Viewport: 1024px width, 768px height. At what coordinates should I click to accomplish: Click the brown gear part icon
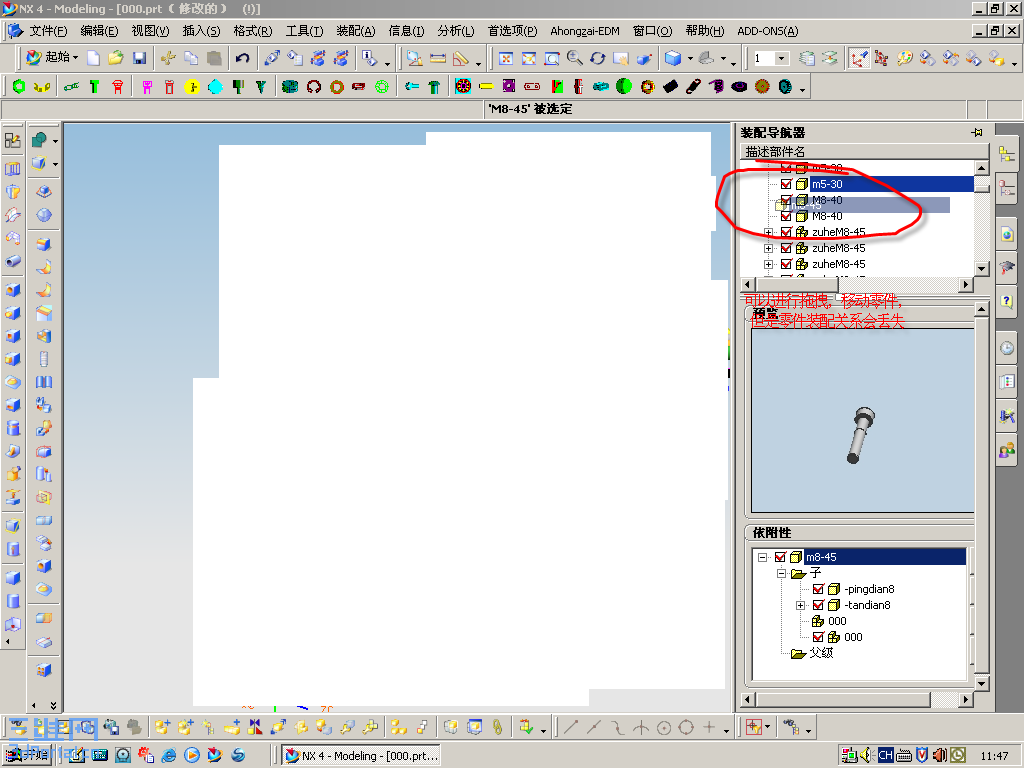coord(762,86)
